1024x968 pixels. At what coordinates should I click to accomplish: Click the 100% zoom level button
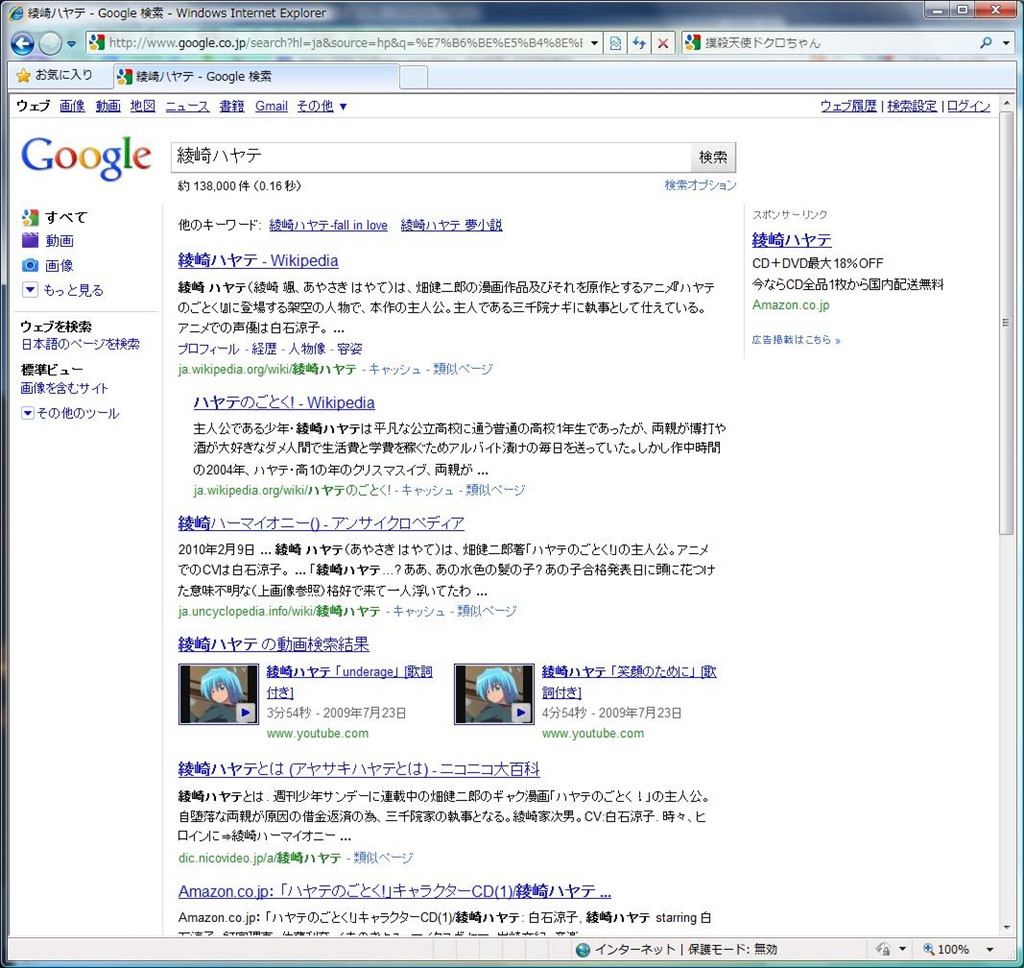(946, 949)
